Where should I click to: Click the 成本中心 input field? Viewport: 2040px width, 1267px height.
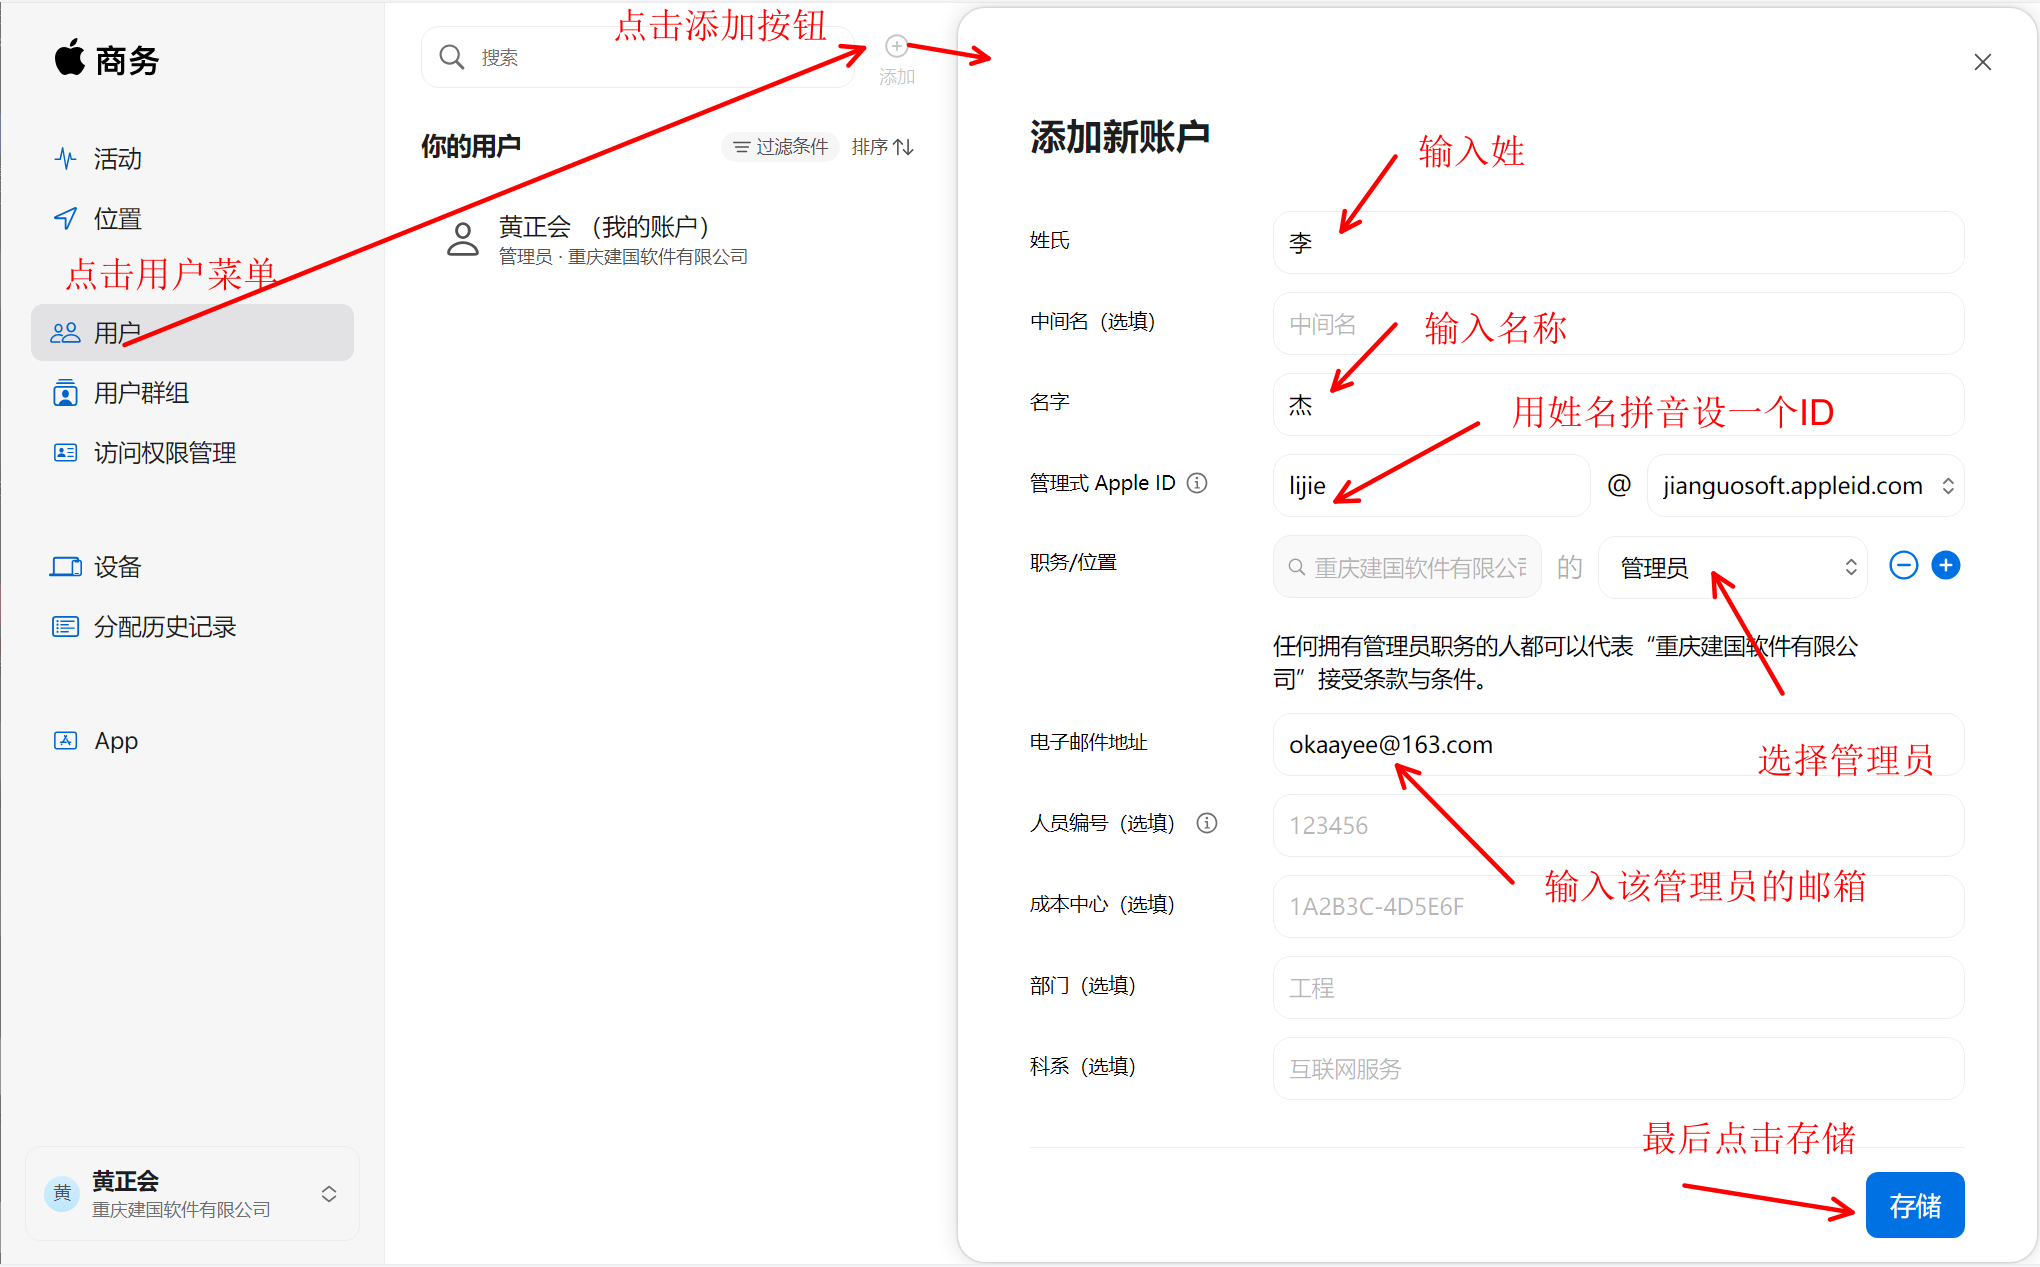click(x=1618, y=906)
